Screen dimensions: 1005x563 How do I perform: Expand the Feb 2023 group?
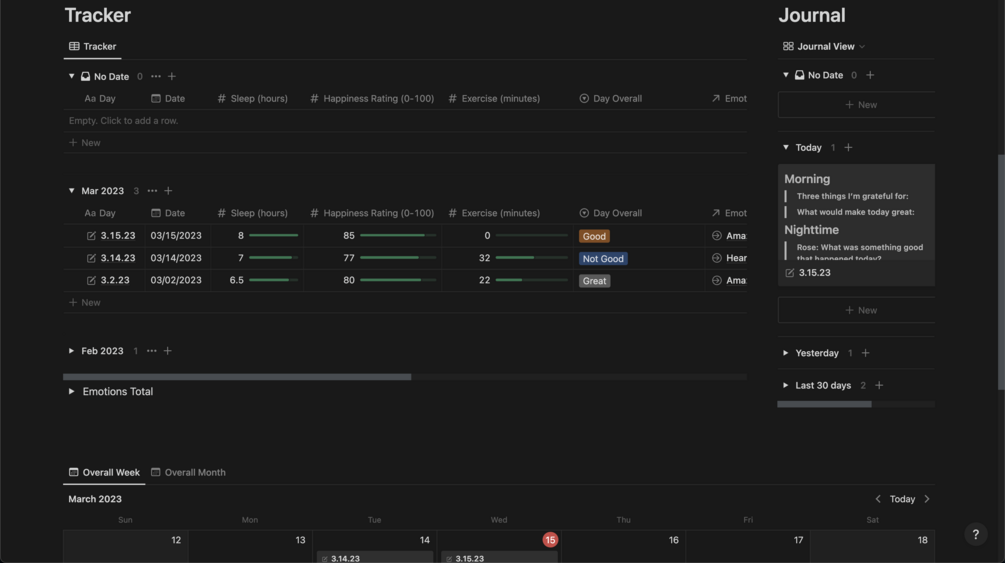[71, 351]
